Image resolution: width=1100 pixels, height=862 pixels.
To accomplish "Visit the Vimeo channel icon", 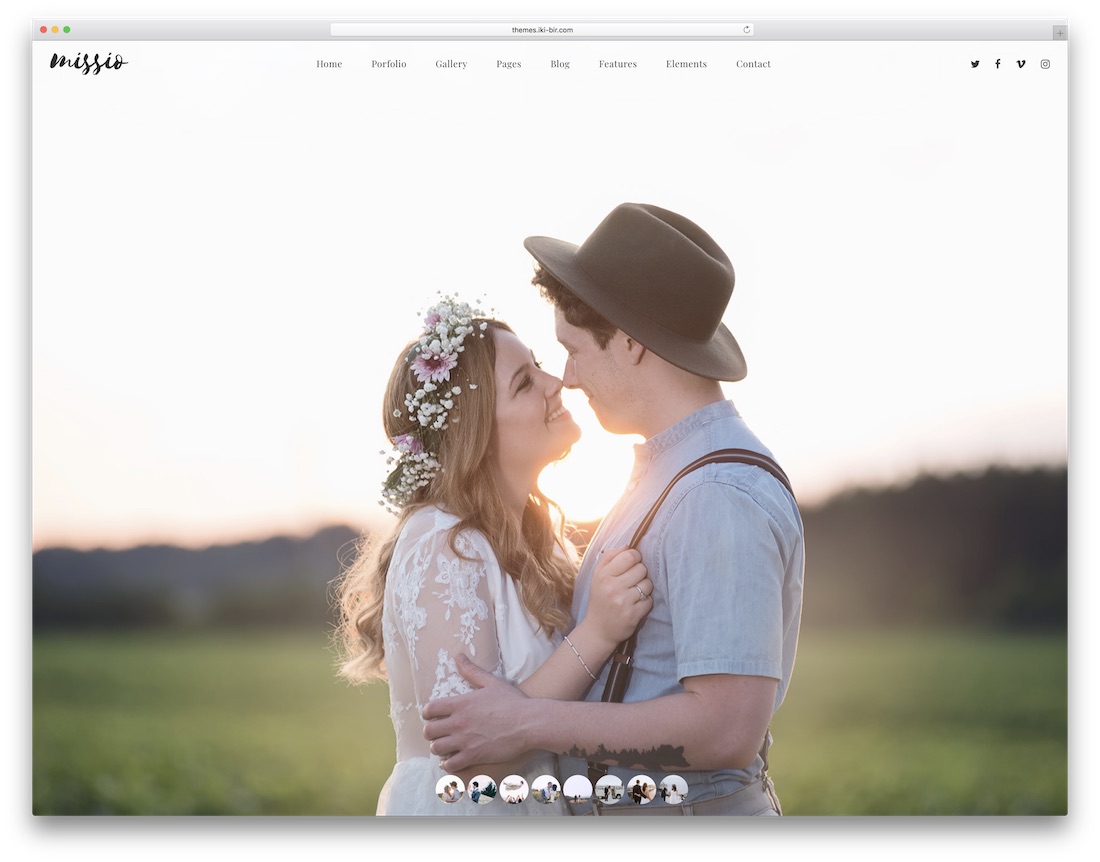I will click(x=1021, y=63).
